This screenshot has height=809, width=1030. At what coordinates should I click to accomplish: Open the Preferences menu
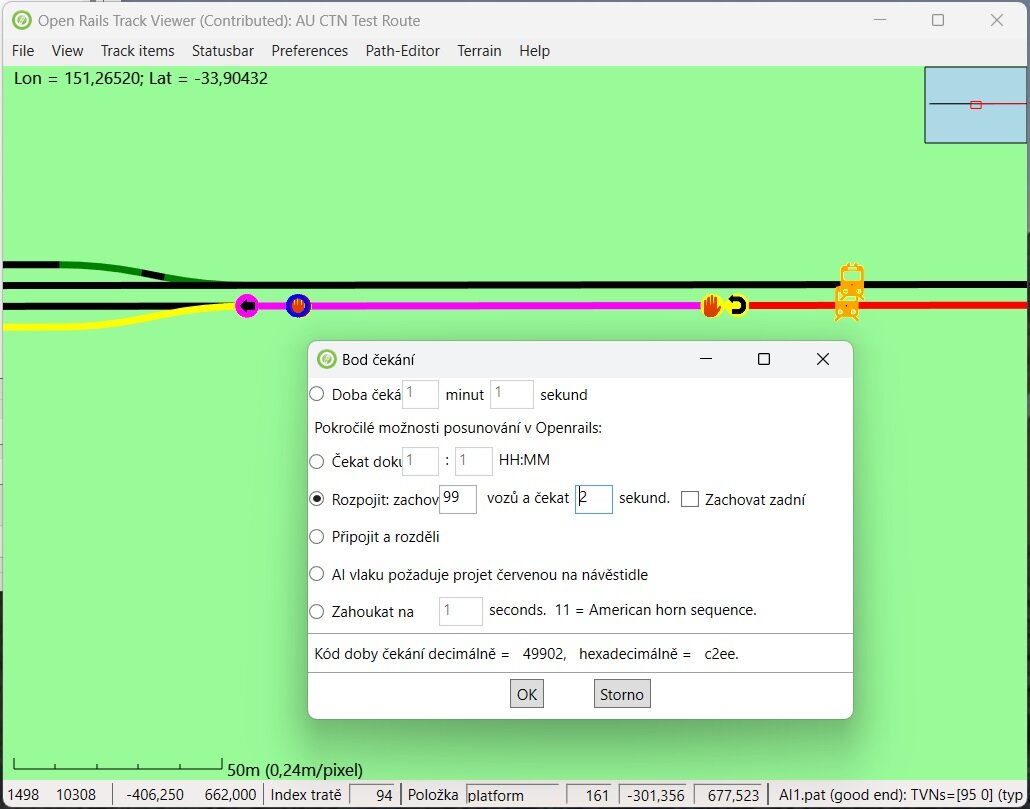point(310,51)
